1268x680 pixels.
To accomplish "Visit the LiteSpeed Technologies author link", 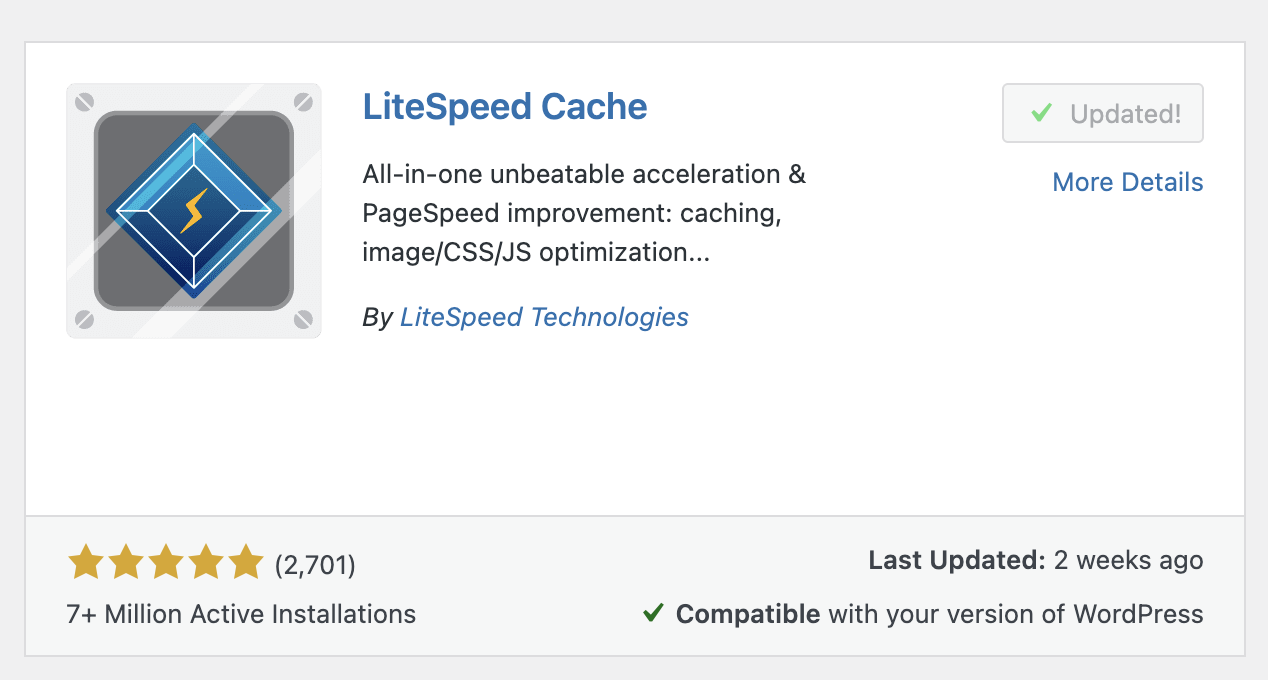I will coord(544,317).
